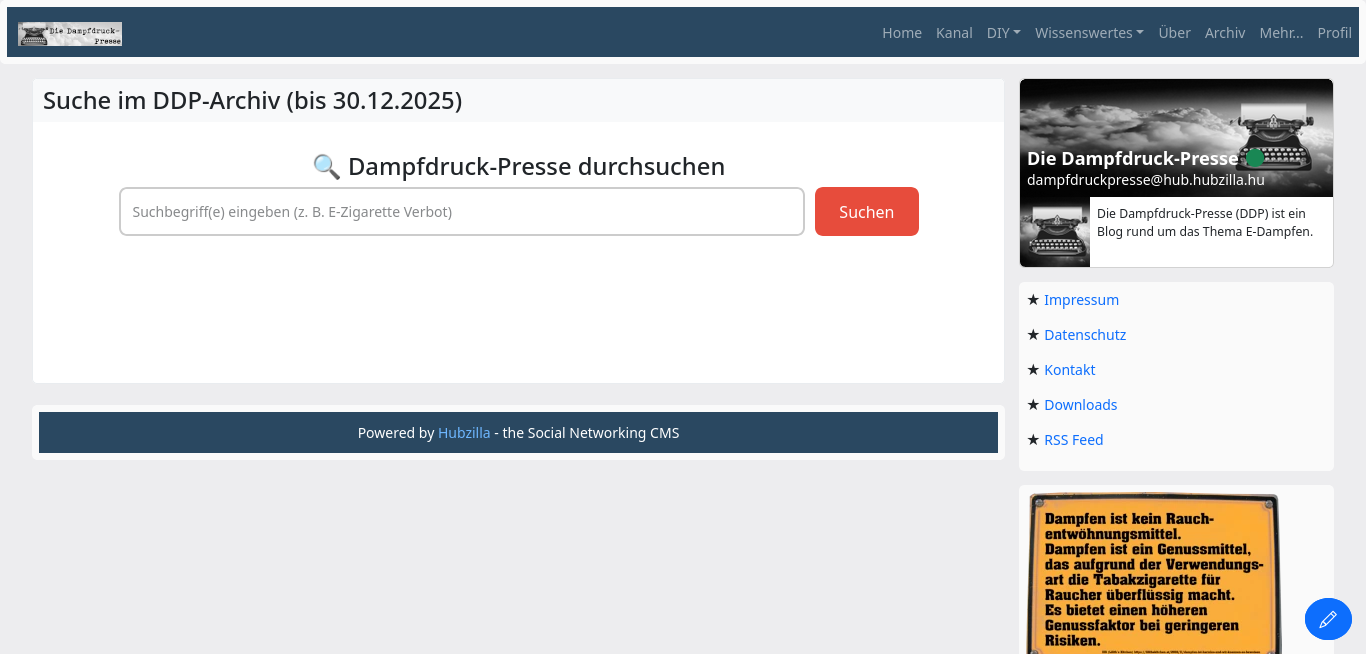The width and height of the screenshot is (1366, 654).
Task: Click the blue pencil edit button
Action: tap(1328, 619)
